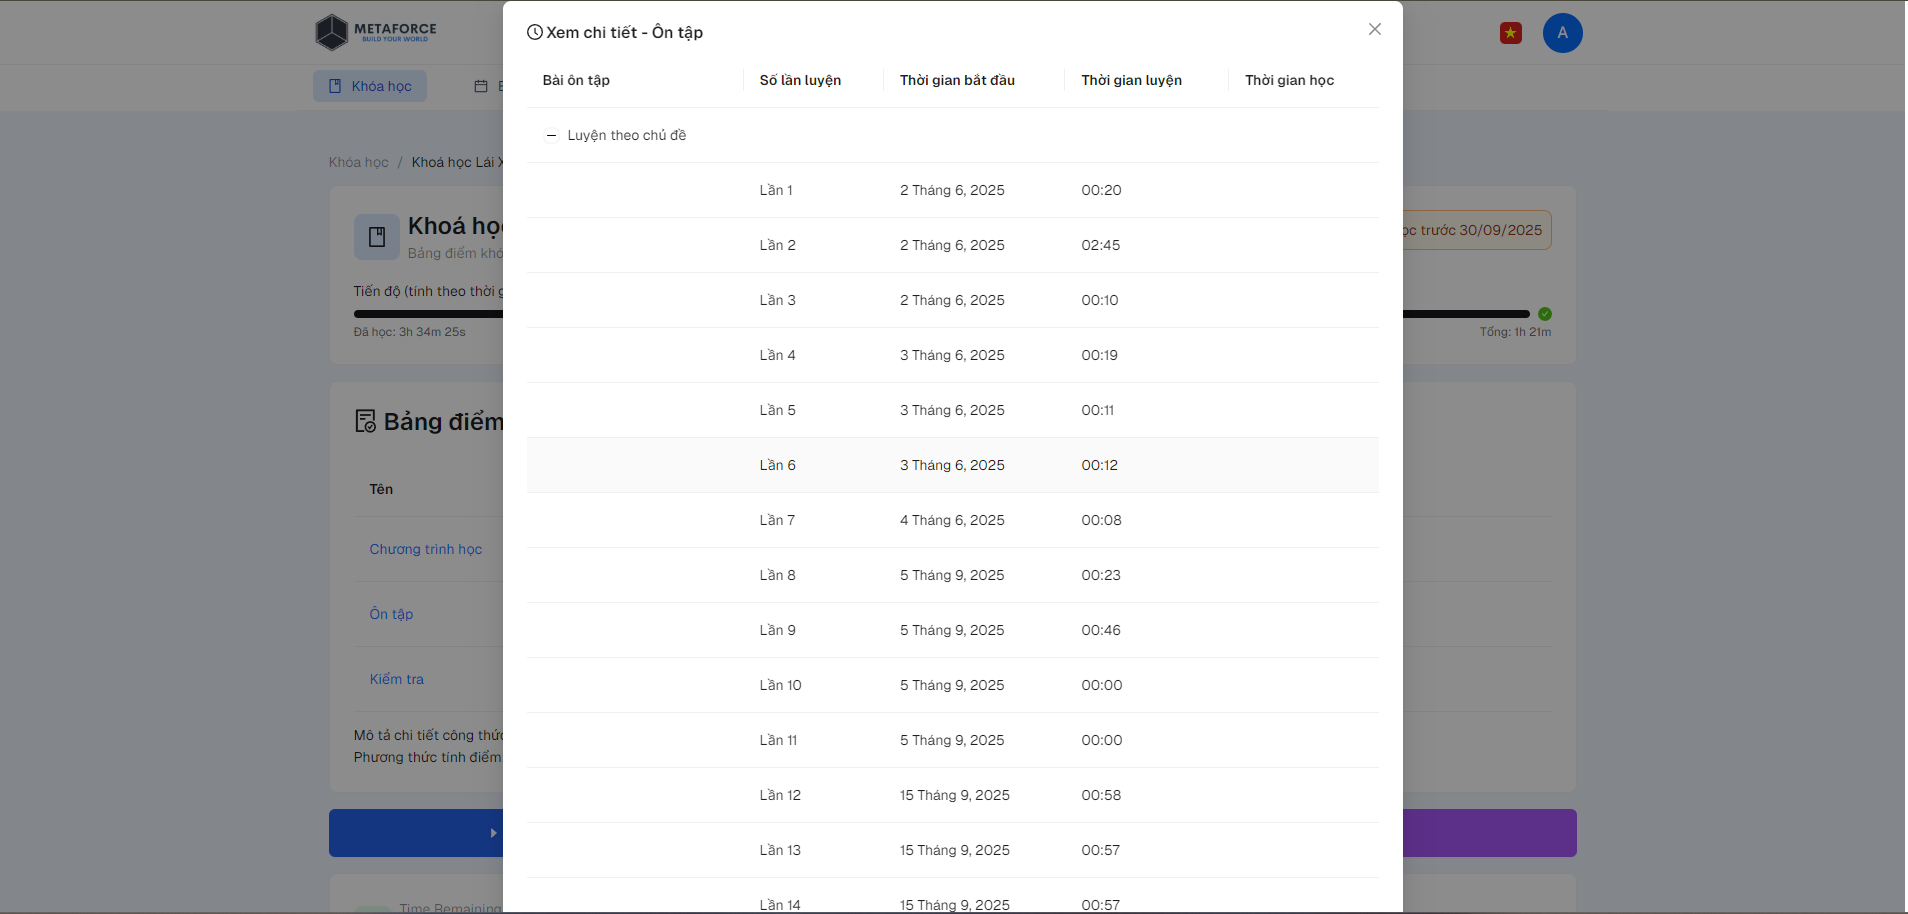The image size is (1908, 914).
Task: Select the Lần 6 row
Action: tap(952, 465)
